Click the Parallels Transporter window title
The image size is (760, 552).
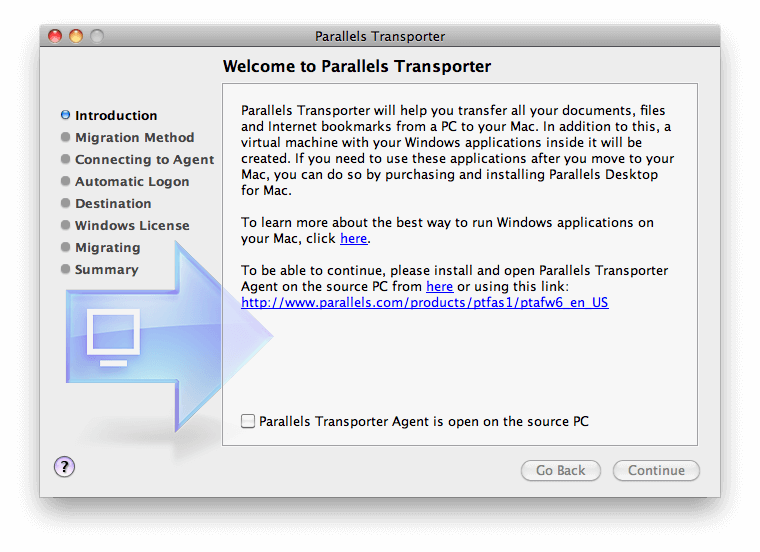click(x=380, y=36)
